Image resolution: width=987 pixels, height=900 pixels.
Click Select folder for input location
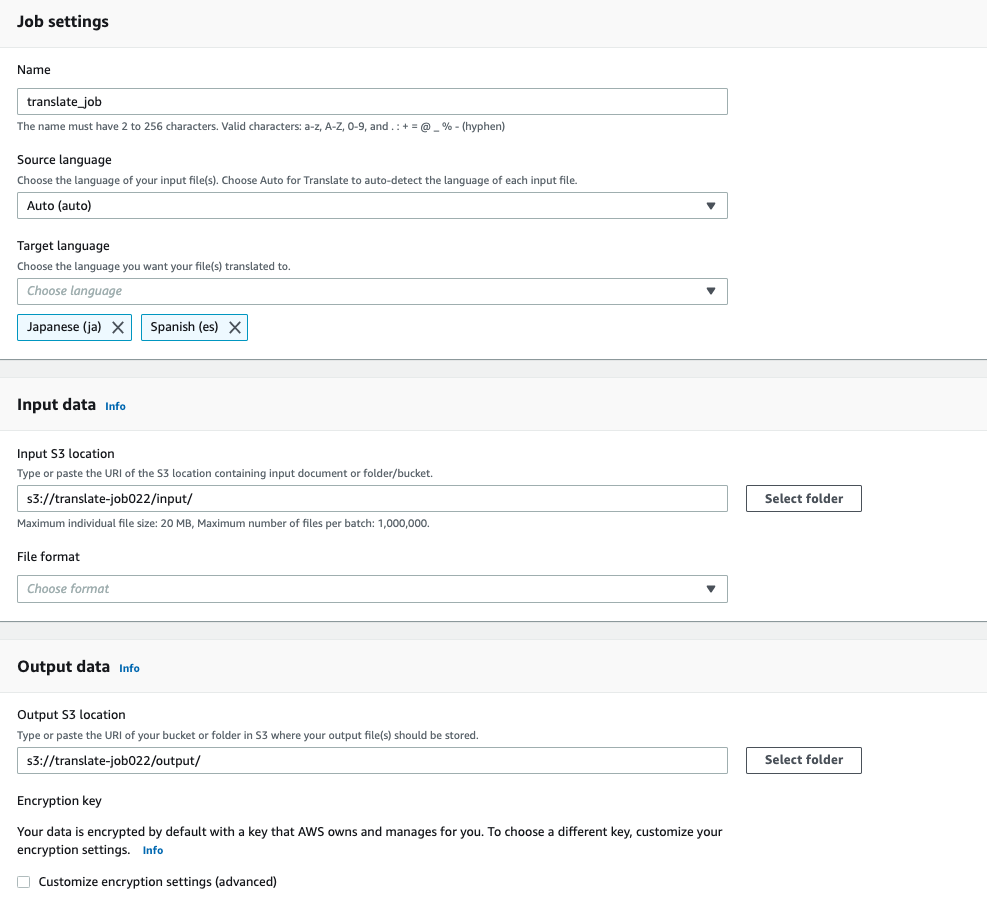click(x=803, y=498)
